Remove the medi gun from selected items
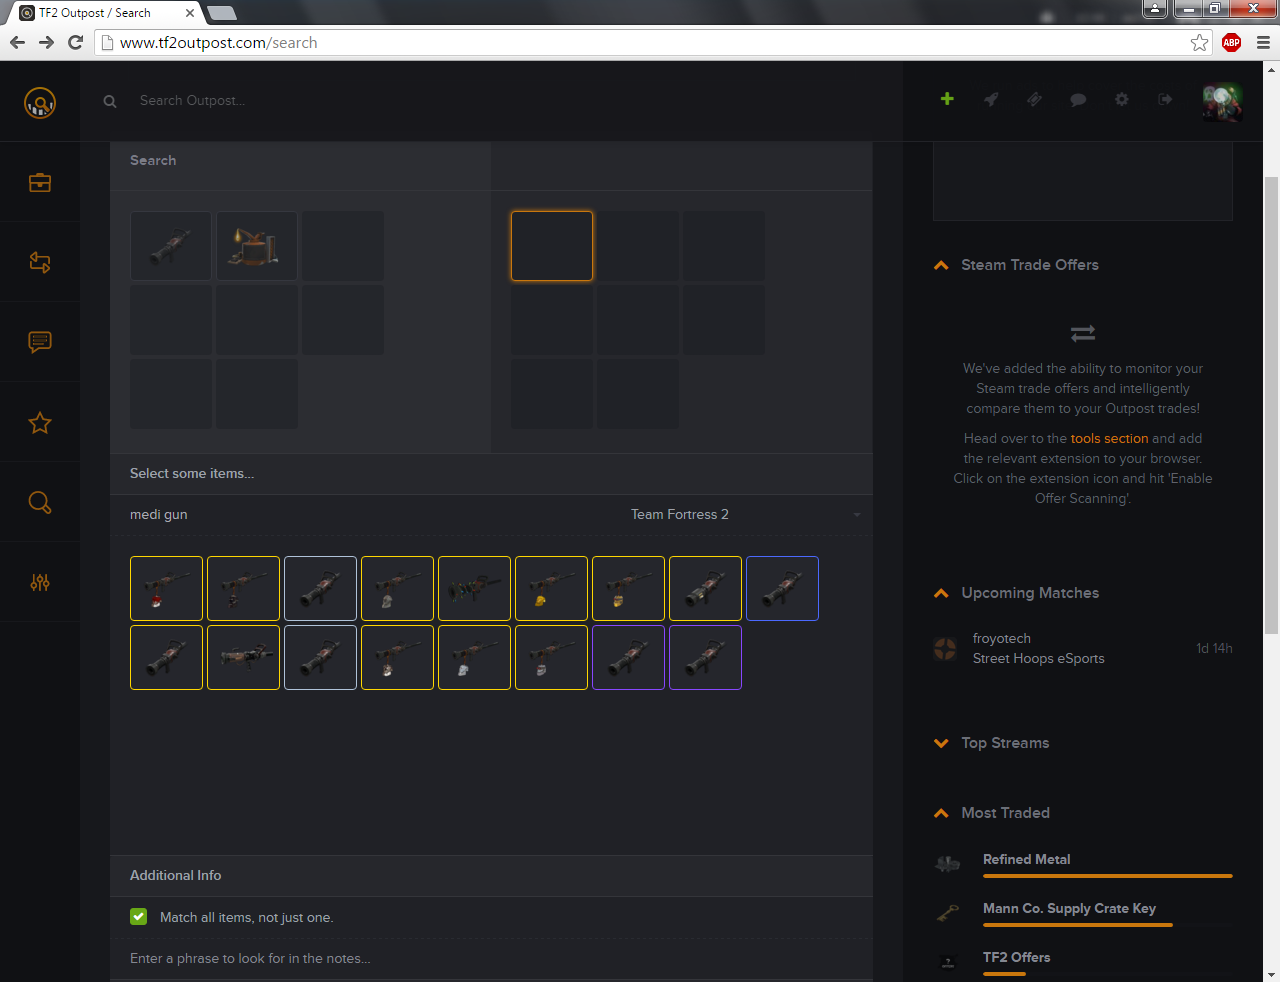 (171, 246)
